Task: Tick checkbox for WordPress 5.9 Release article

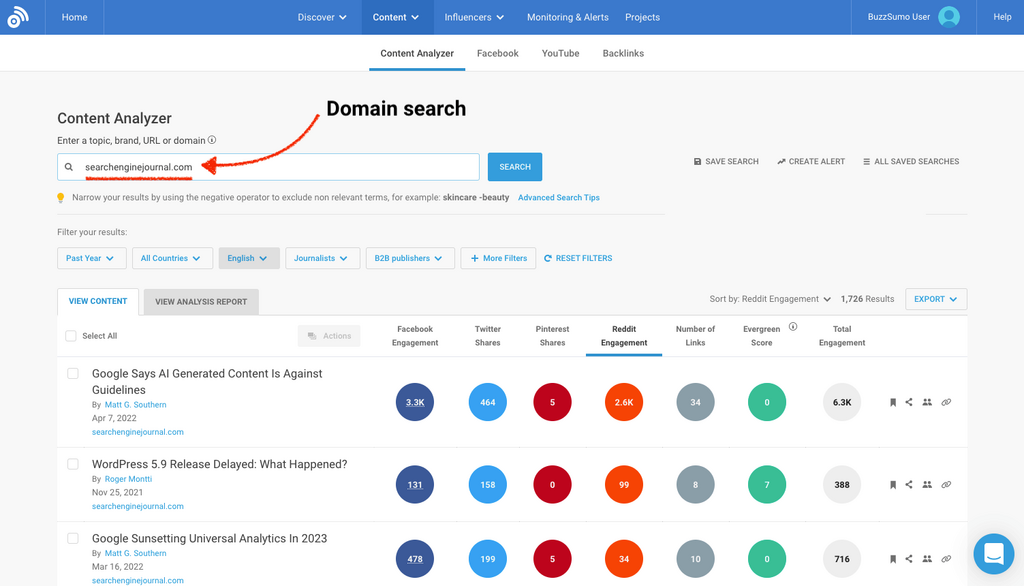Action: (x=73, y=464)
